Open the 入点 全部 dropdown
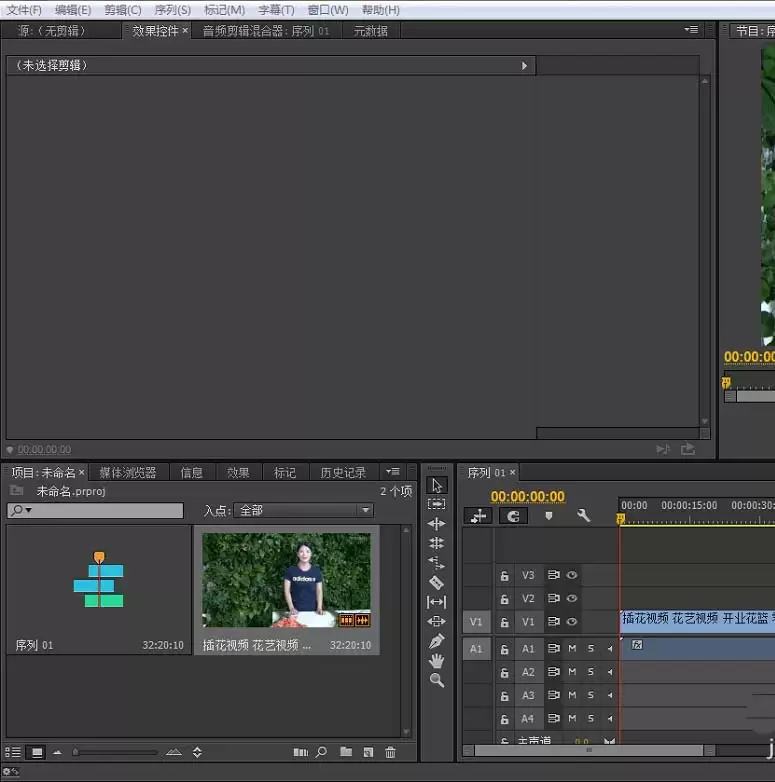Screen dimensions: 775x782 (x=303, y=510)
